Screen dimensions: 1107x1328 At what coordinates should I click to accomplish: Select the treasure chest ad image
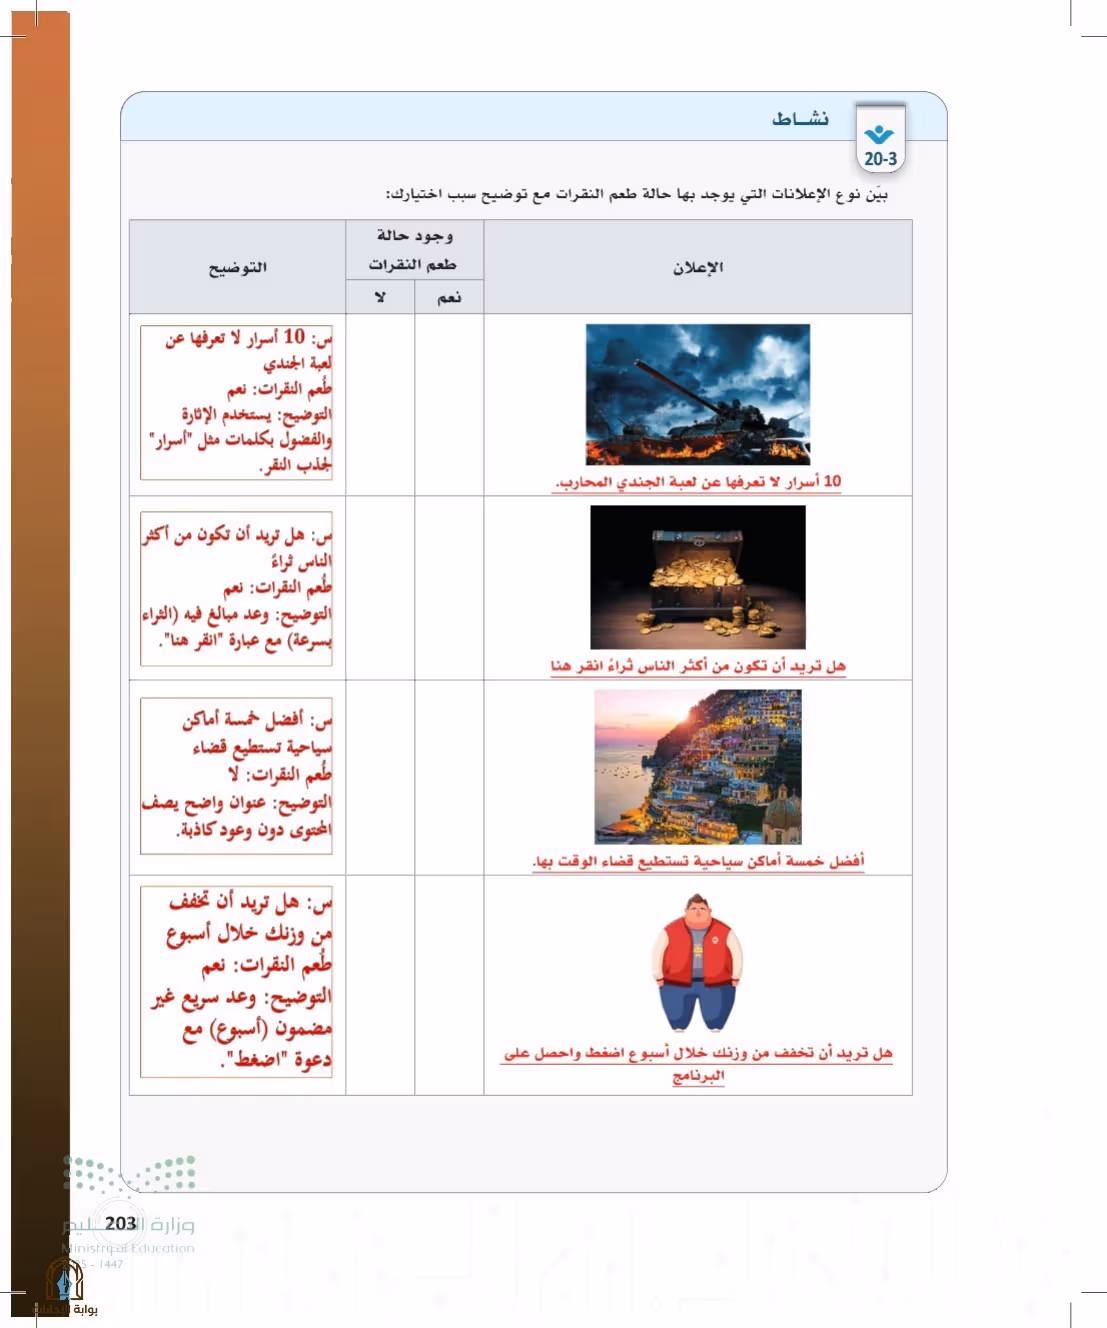click(x=698, y=577)
